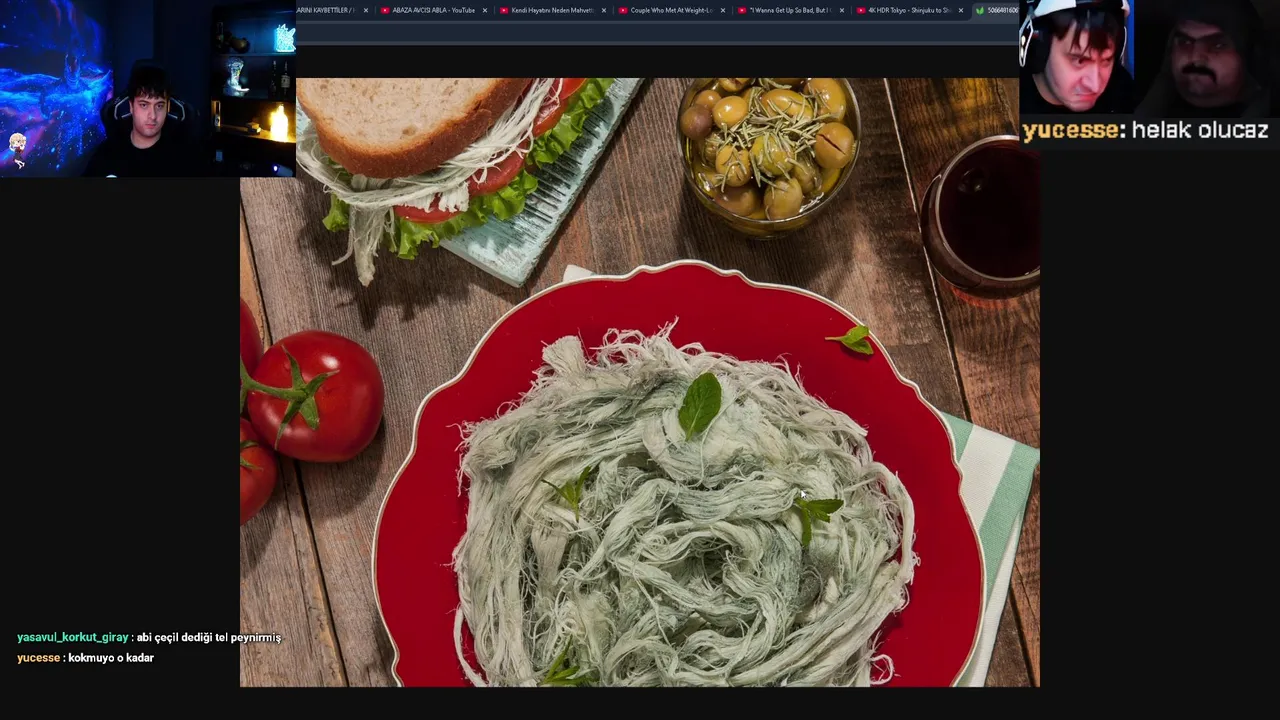Image resolution: width=1280 pixels, height=720 pixels.
Task: Click chat message 'kokmuyo o kadar'
Action: (111, 658)
